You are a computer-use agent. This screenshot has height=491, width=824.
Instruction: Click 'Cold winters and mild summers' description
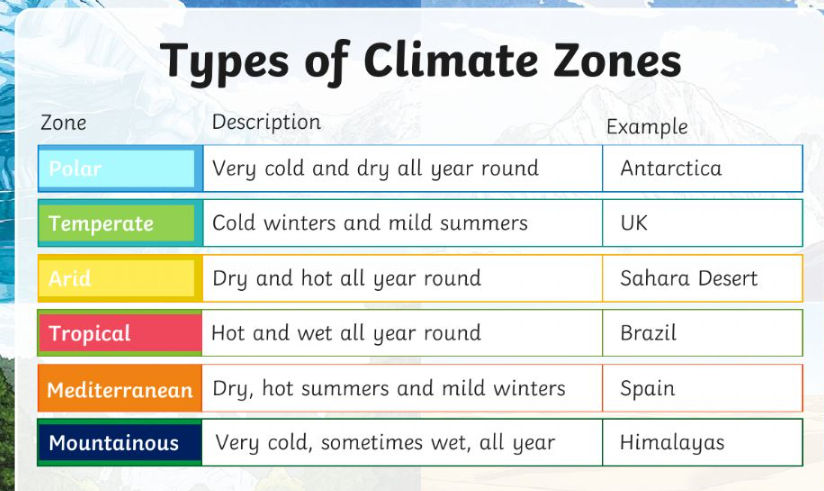tap(370, 223)
